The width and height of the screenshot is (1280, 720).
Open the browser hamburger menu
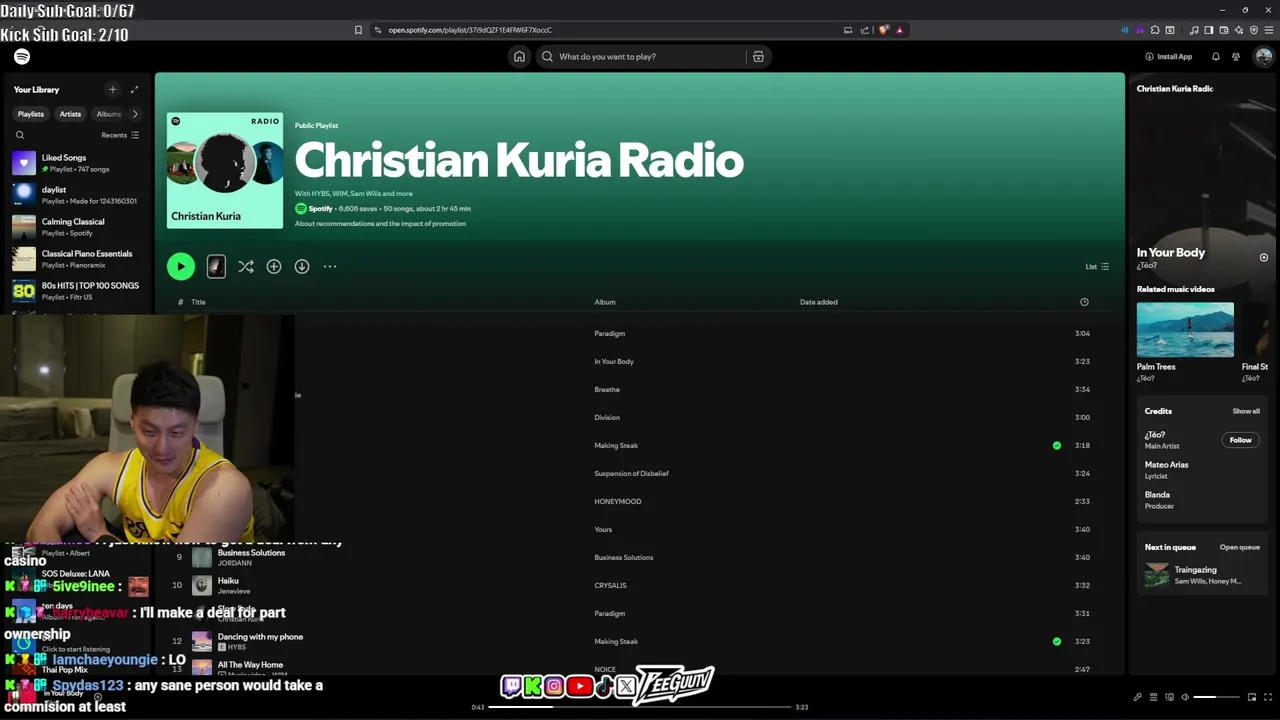pos(1268,30)
